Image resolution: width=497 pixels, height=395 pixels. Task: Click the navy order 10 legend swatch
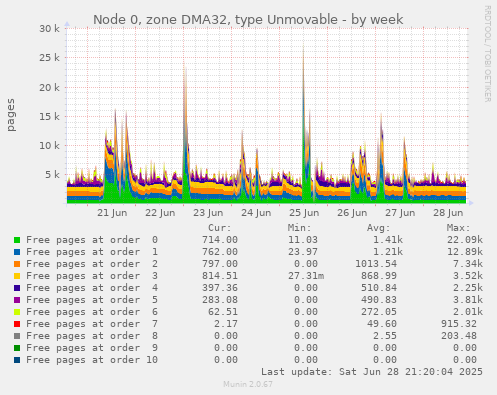[x=17, y=360]
